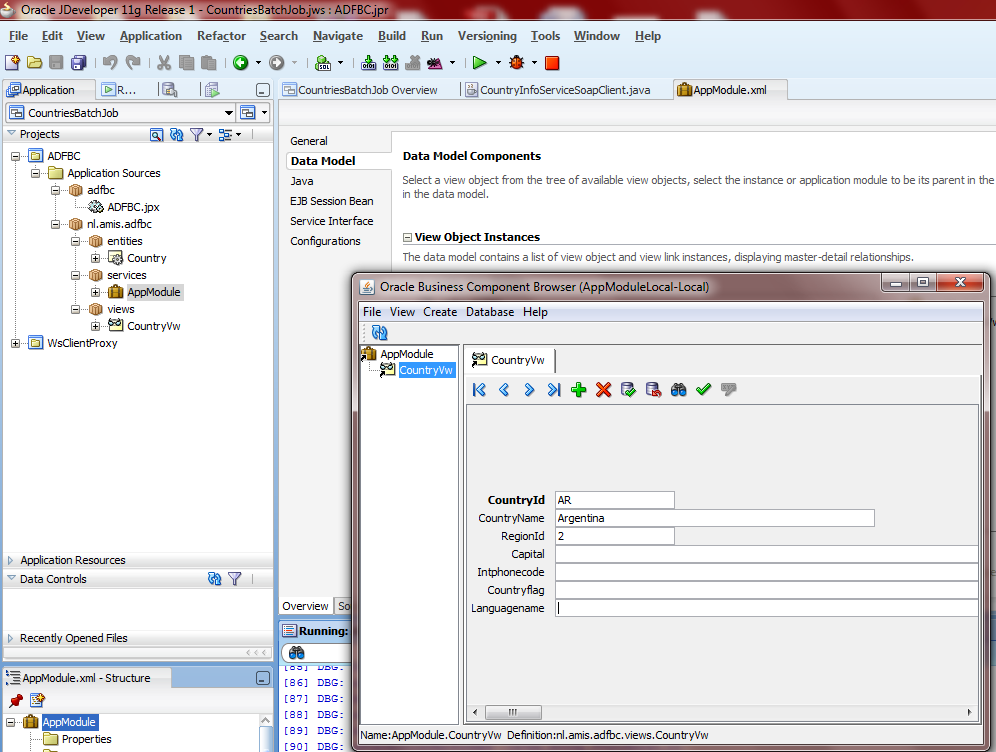Switch to CountryInfoServiceSoapClient.java tab
The height and width of the screenshot is (752, 996).
pos(565,90)
